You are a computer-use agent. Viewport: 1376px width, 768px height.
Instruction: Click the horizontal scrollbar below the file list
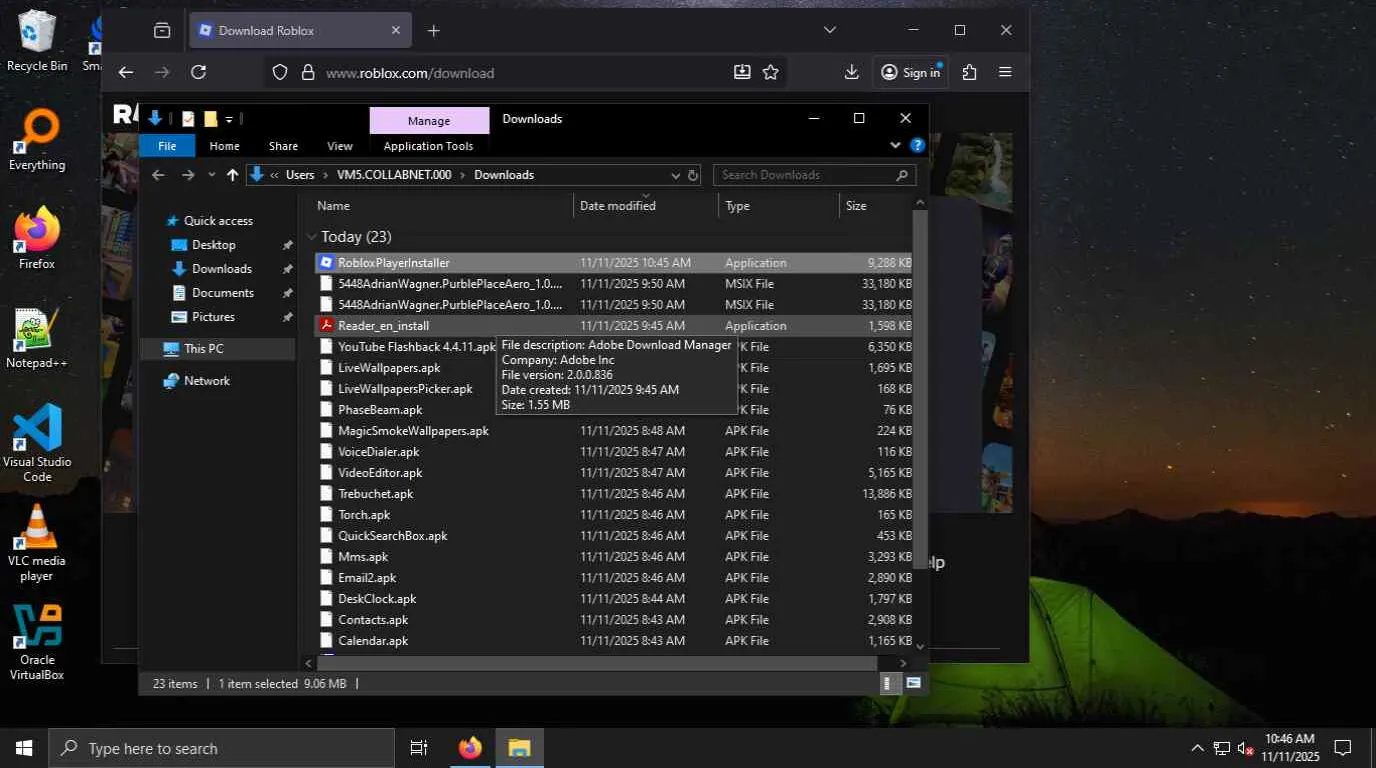(x=597, y=663)
